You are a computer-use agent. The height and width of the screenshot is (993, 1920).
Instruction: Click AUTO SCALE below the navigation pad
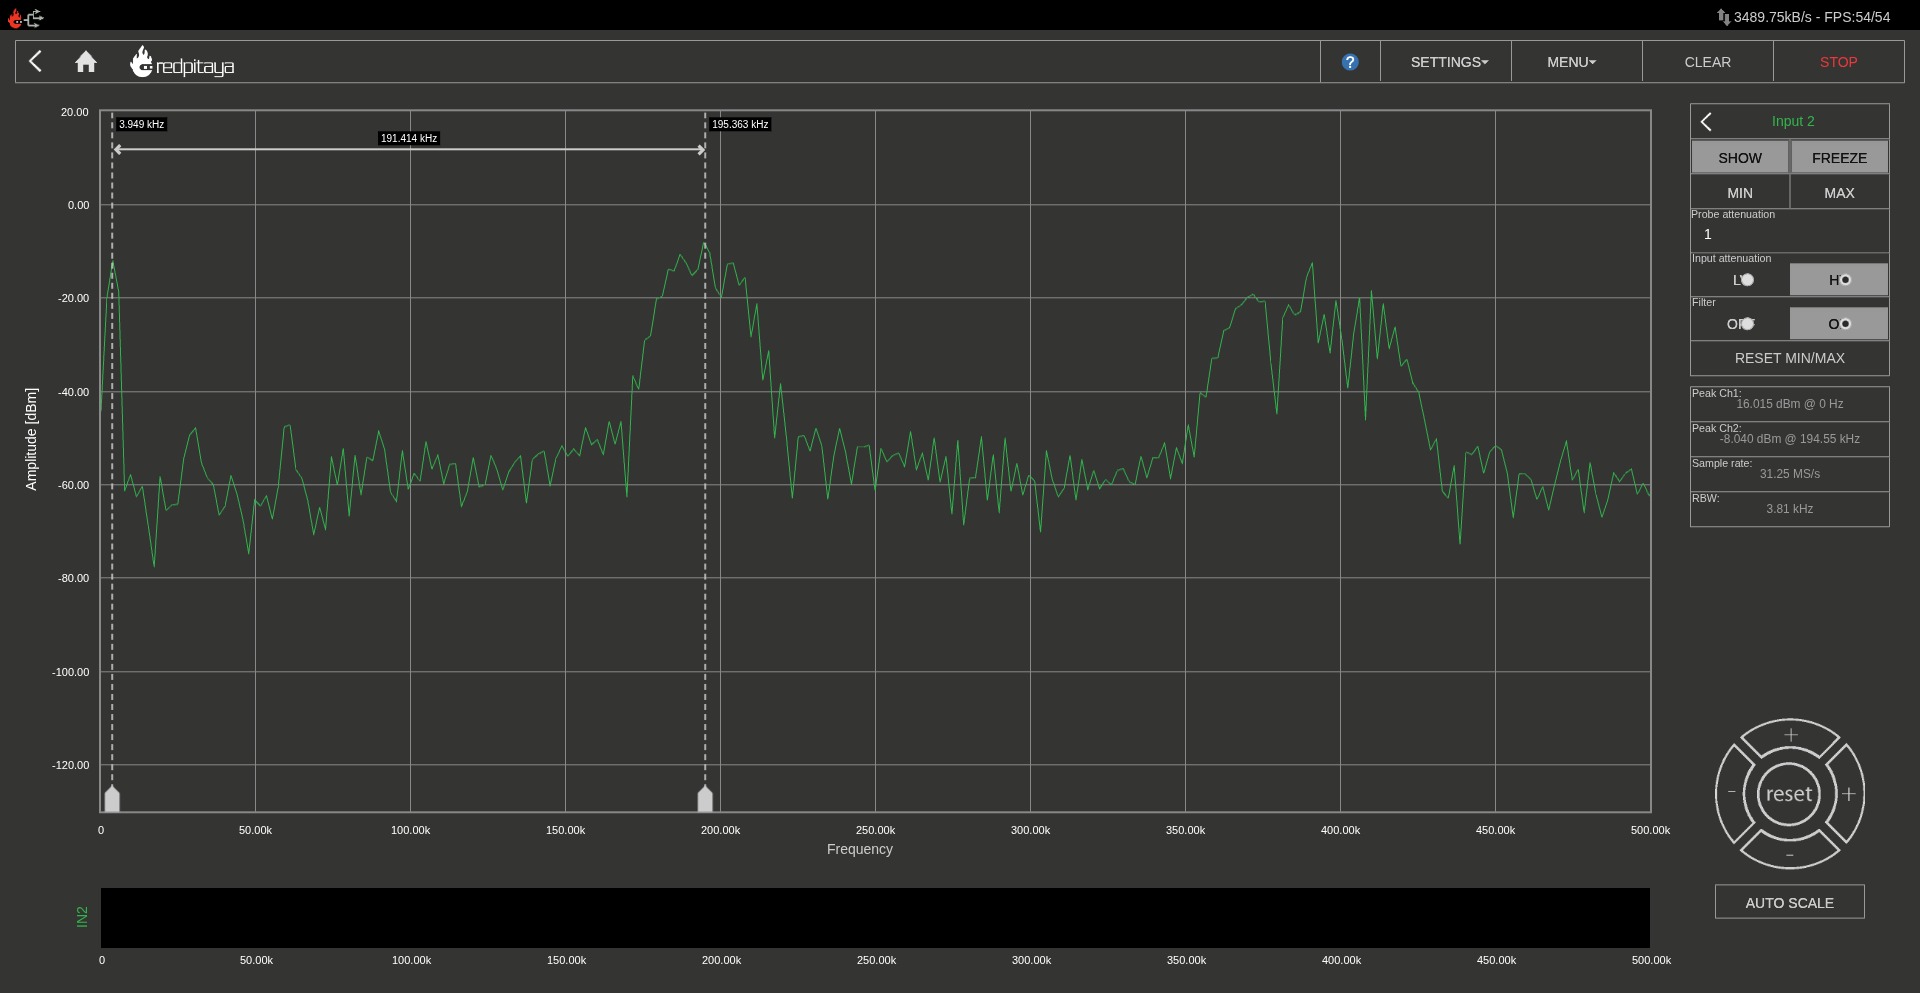tap(1789, 901)
